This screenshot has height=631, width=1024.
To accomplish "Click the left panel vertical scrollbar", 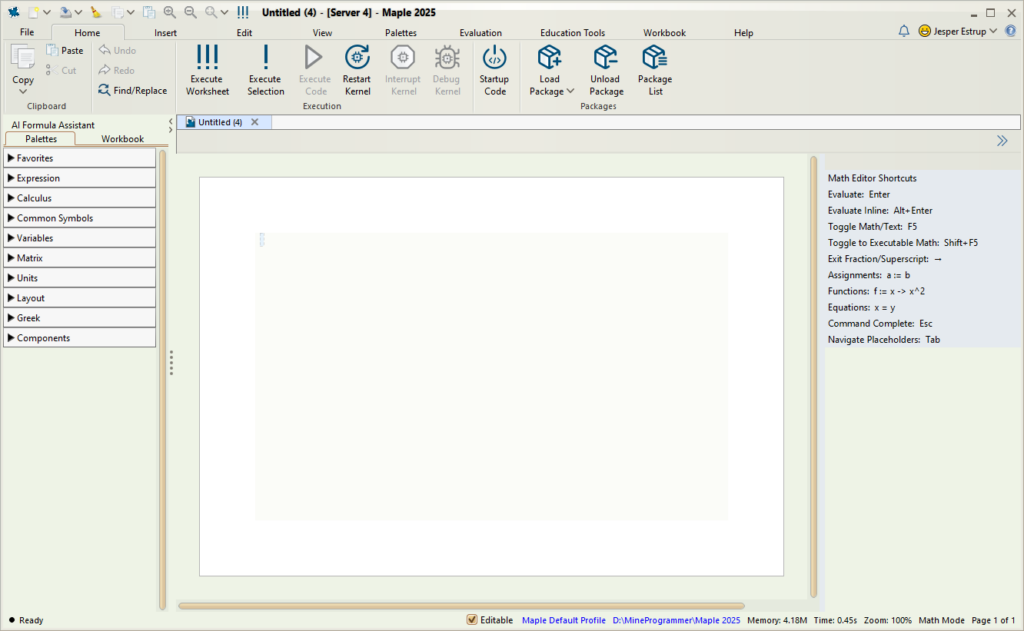I will click(x=163, y=380).
